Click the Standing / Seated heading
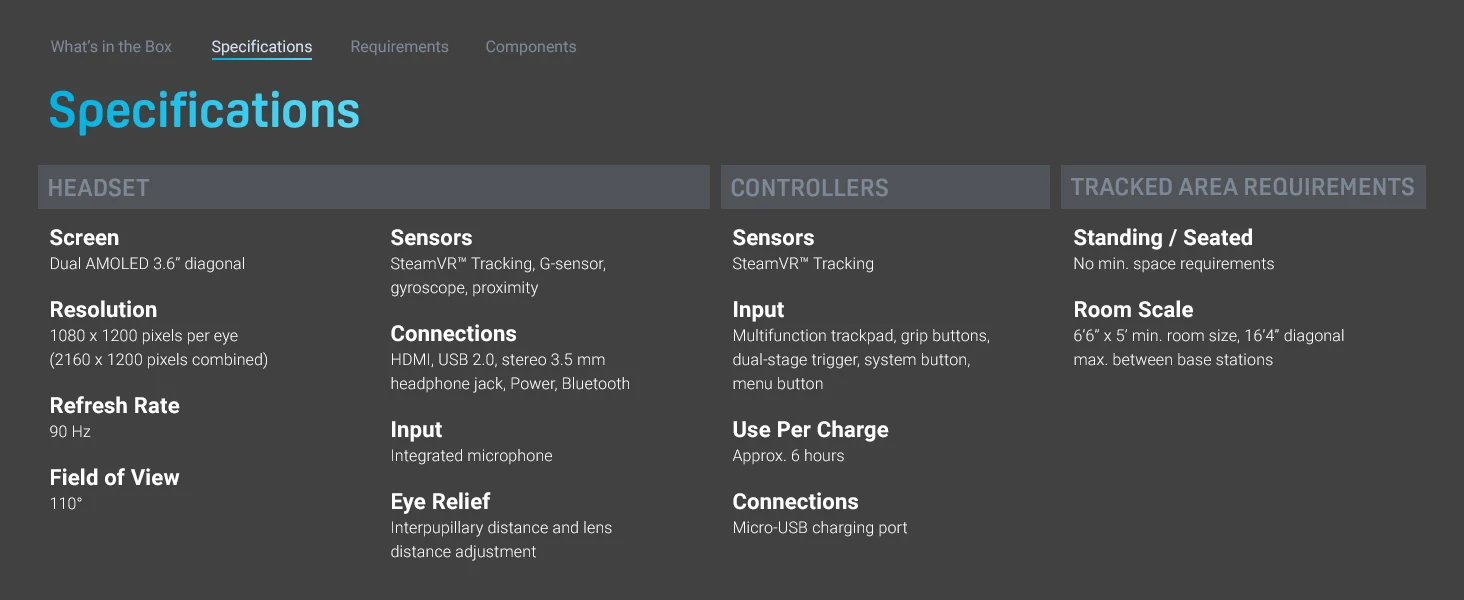The width and height of the screenshot is (1464, 600). point(1162,238)
